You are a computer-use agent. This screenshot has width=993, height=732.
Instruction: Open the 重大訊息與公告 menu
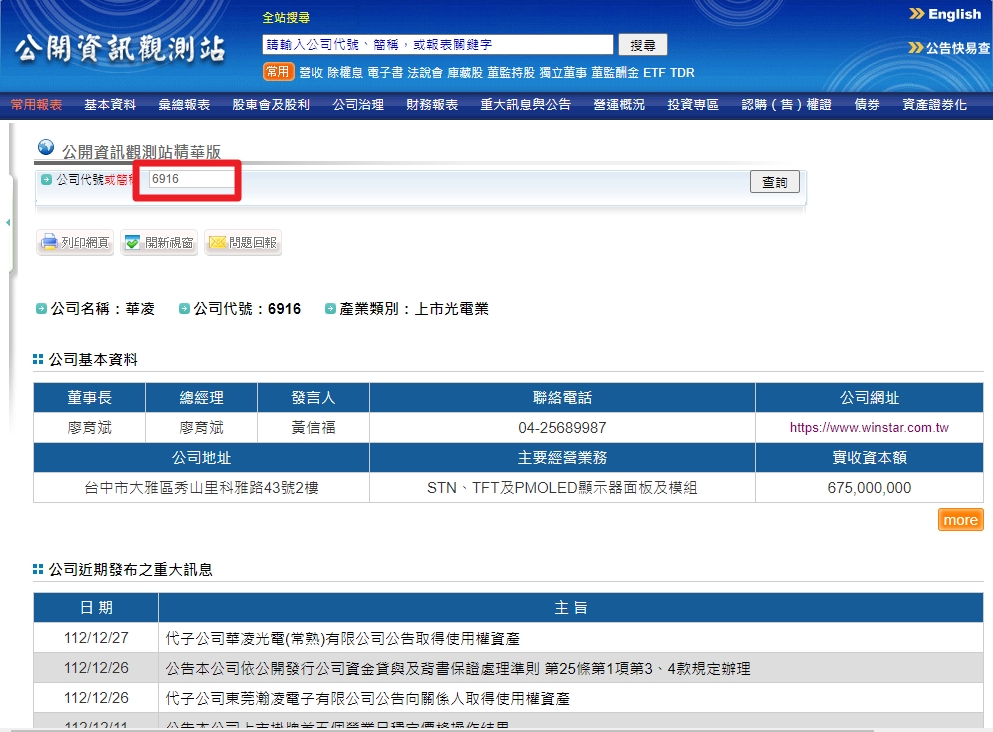tap(526, 104)
